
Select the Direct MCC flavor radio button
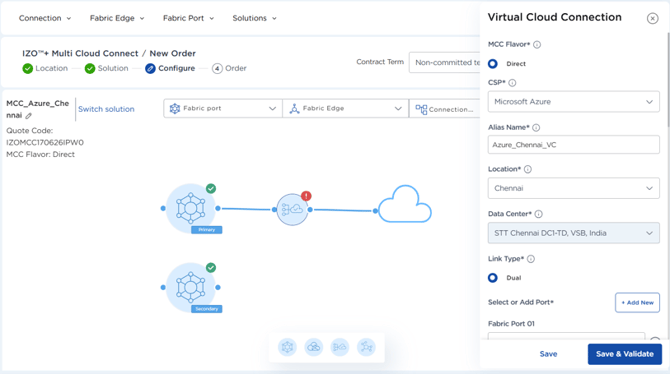click(493, 64)
